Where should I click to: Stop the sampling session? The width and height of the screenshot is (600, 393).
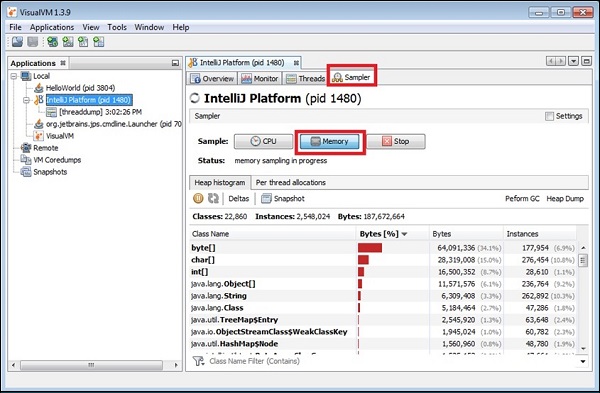pos(396,141)
